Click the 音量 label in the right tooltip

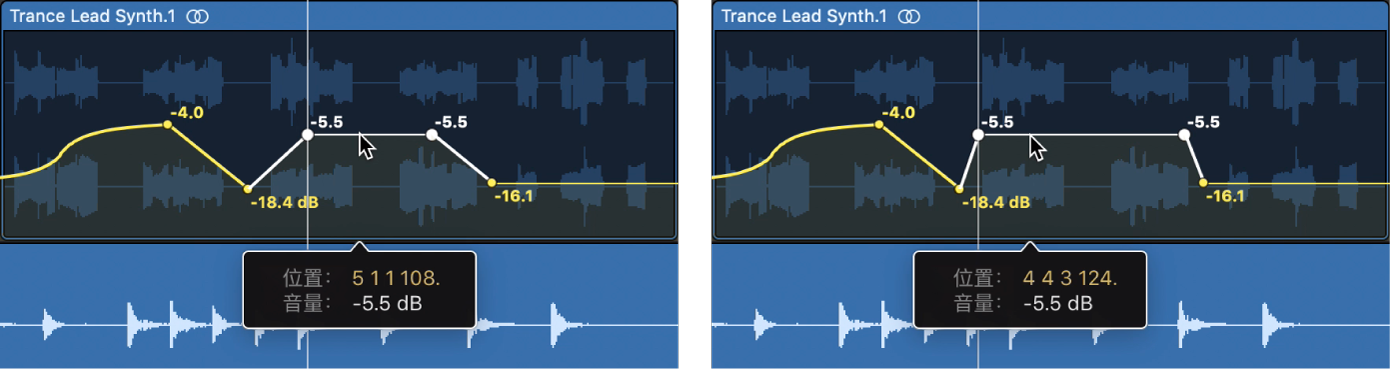pyautogui.click(x=975, y=303)
